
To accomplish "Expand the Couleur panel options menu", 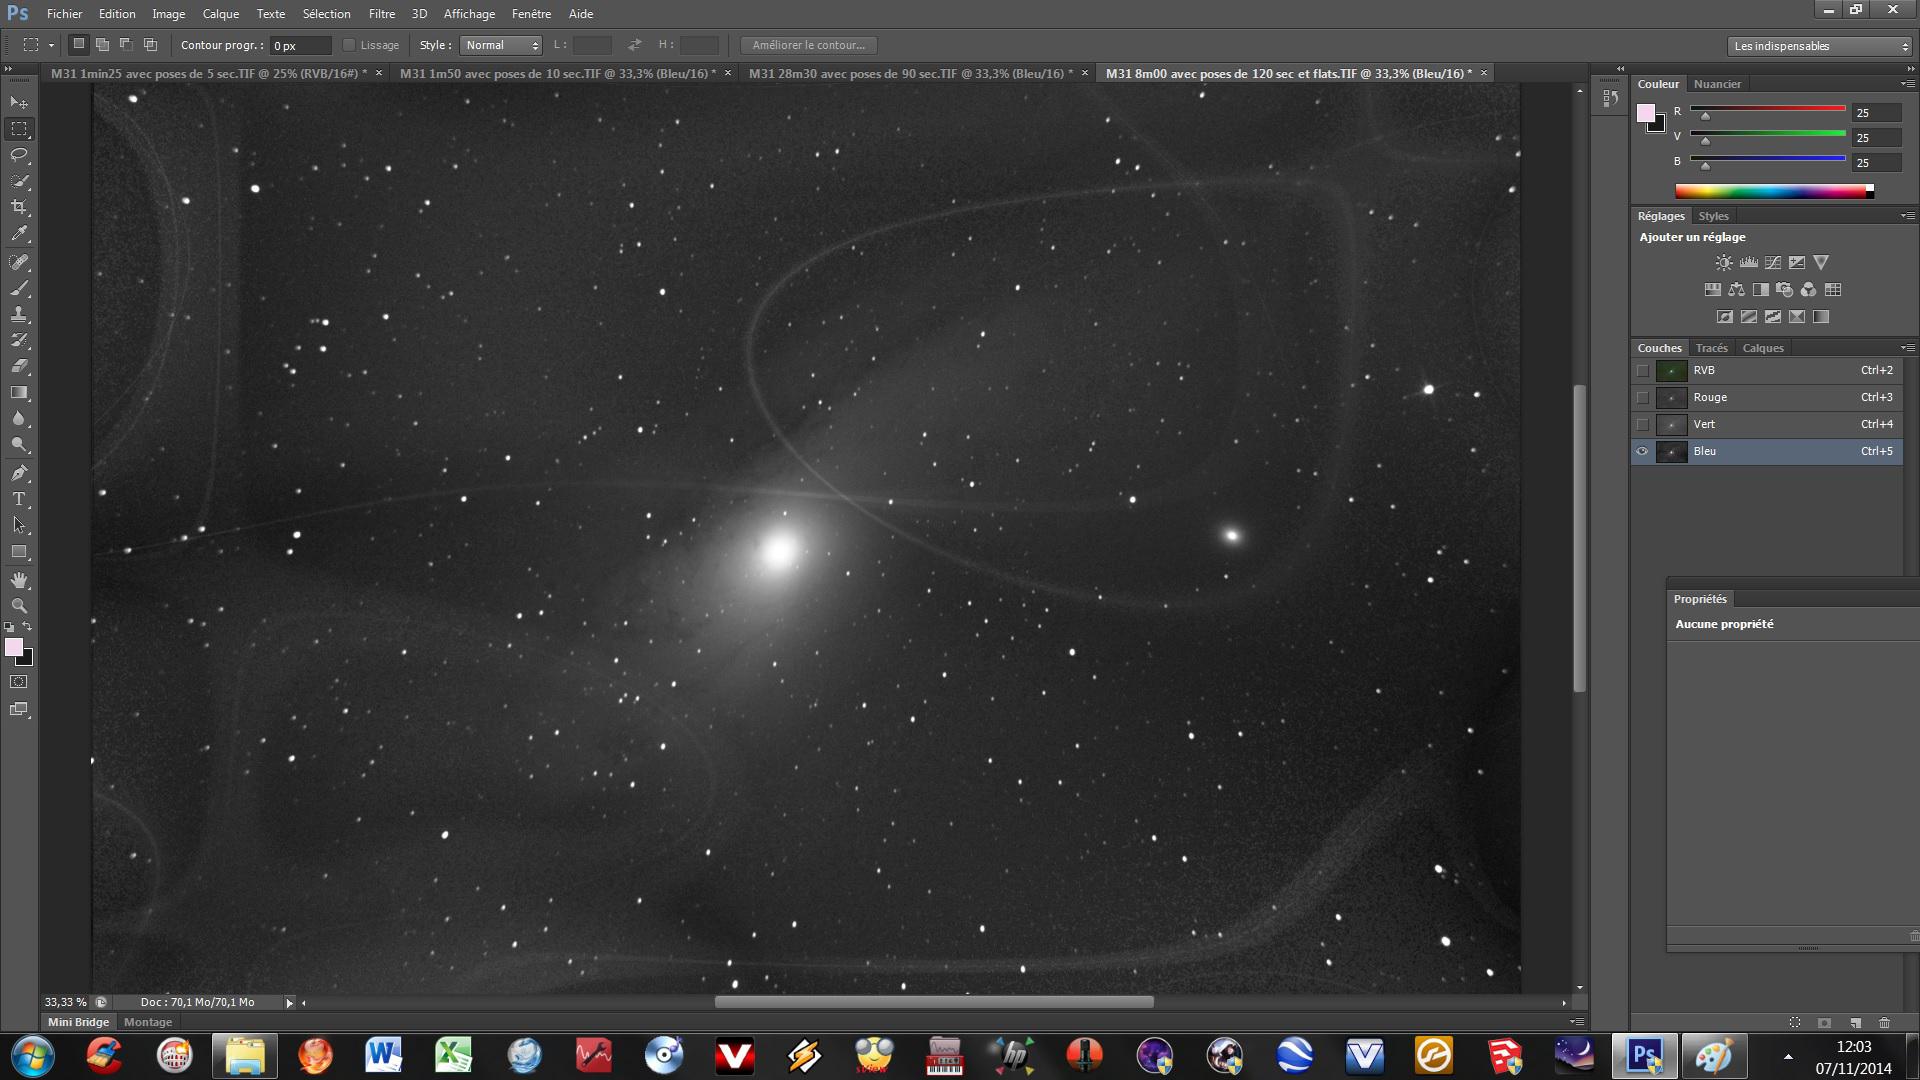I will [1907, 84].
